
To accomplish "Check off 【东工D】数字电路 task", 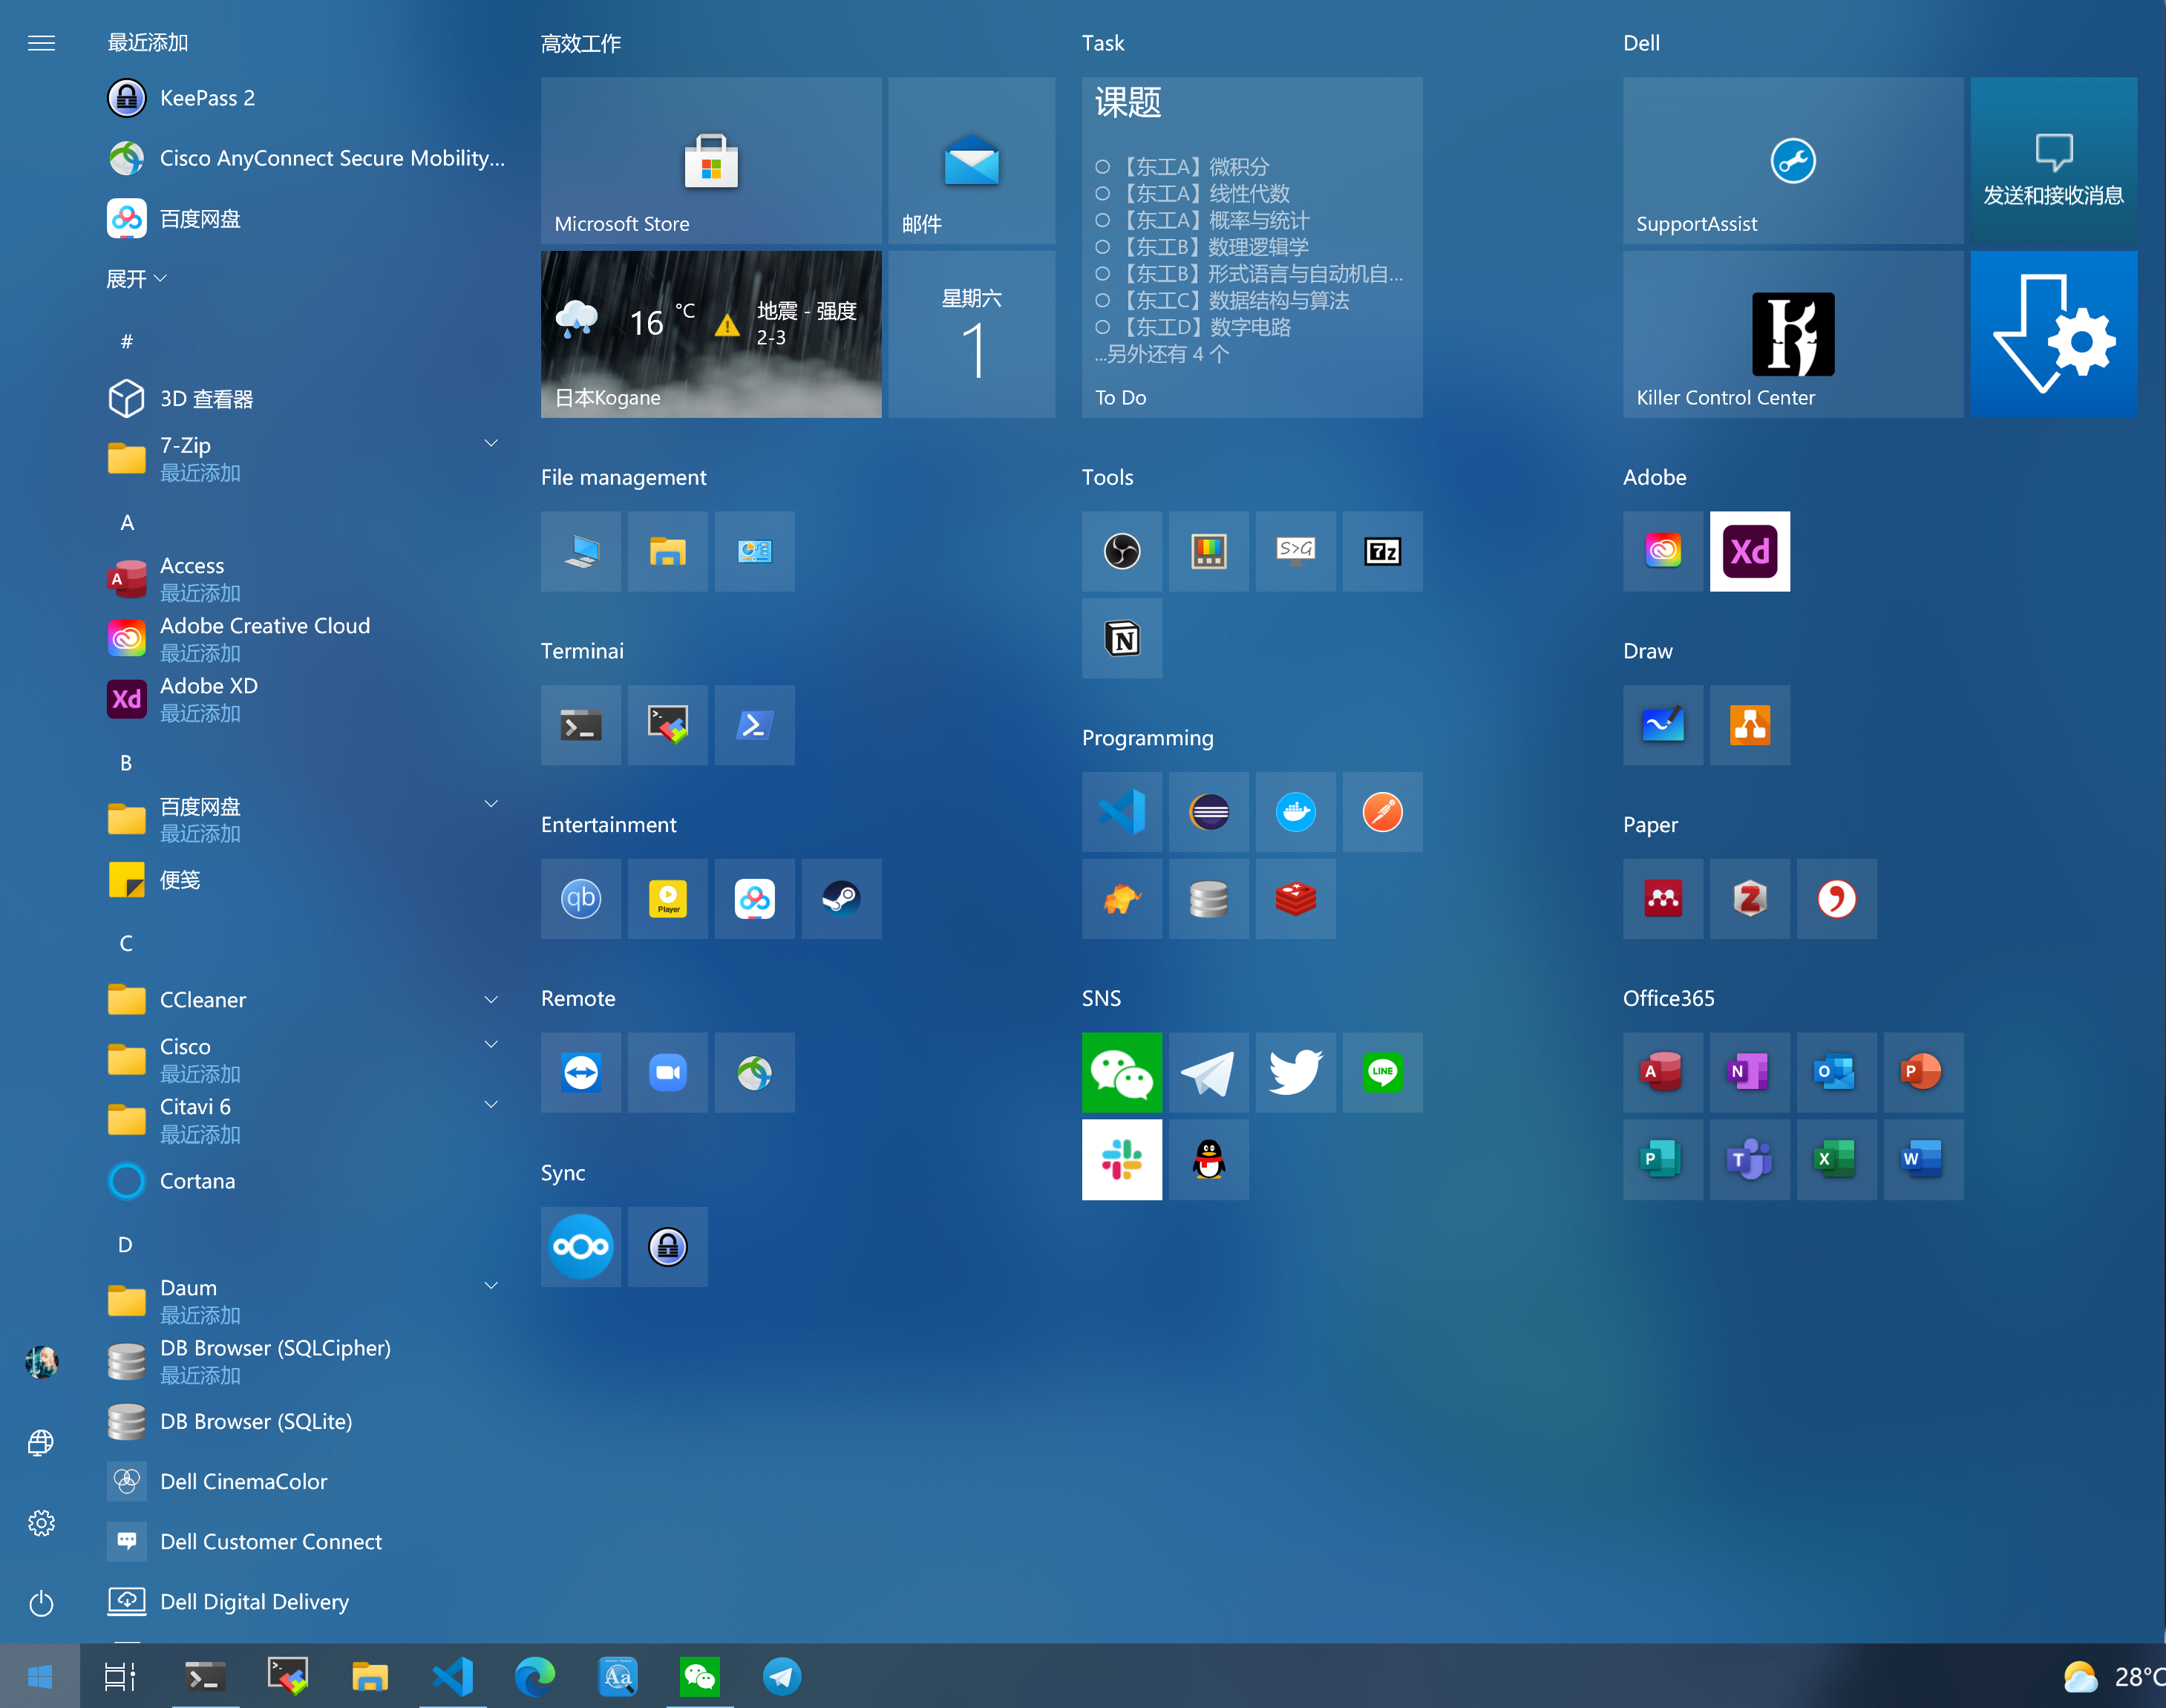I will pos(1102,327).
